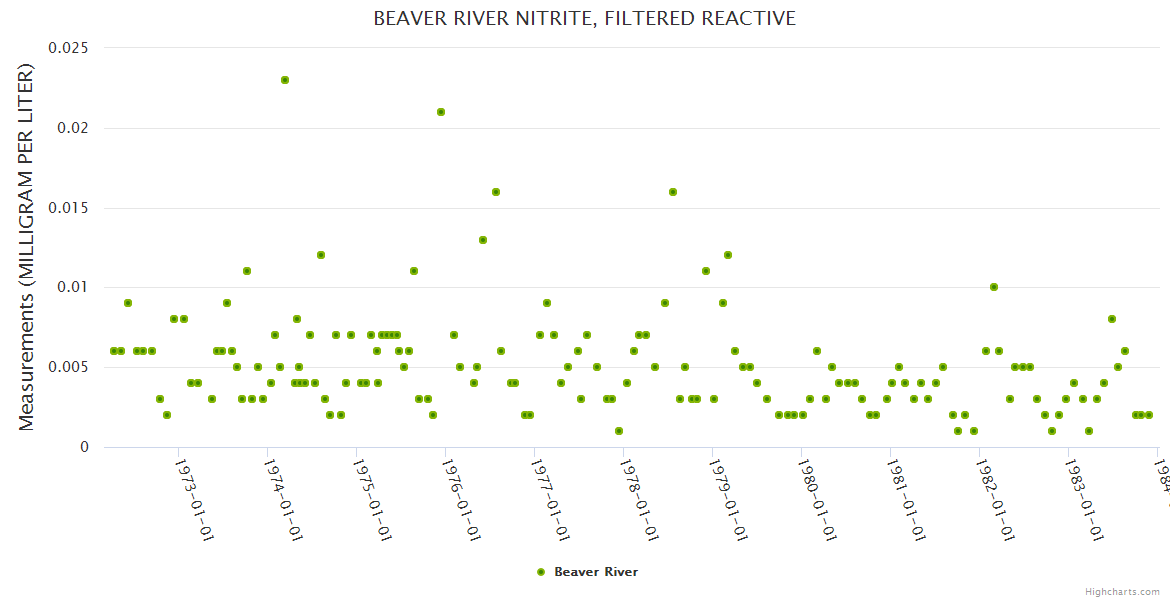Click the 0.025 y-axis label
Screen dimensions: 1170x600
coord(67,48)
